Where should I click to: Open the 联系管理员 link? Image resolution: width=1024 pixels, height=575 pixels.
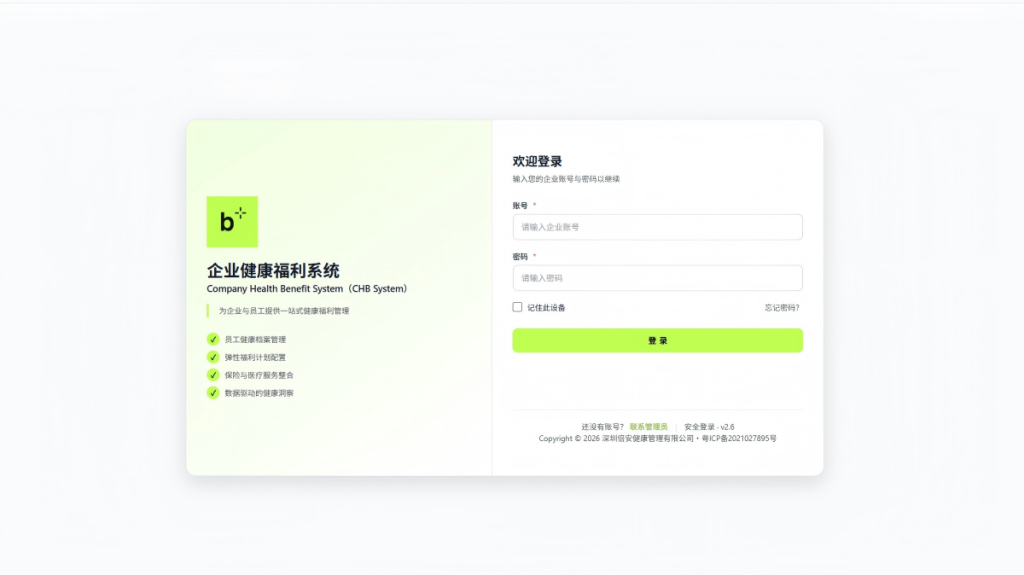click(x=648, y=427)
